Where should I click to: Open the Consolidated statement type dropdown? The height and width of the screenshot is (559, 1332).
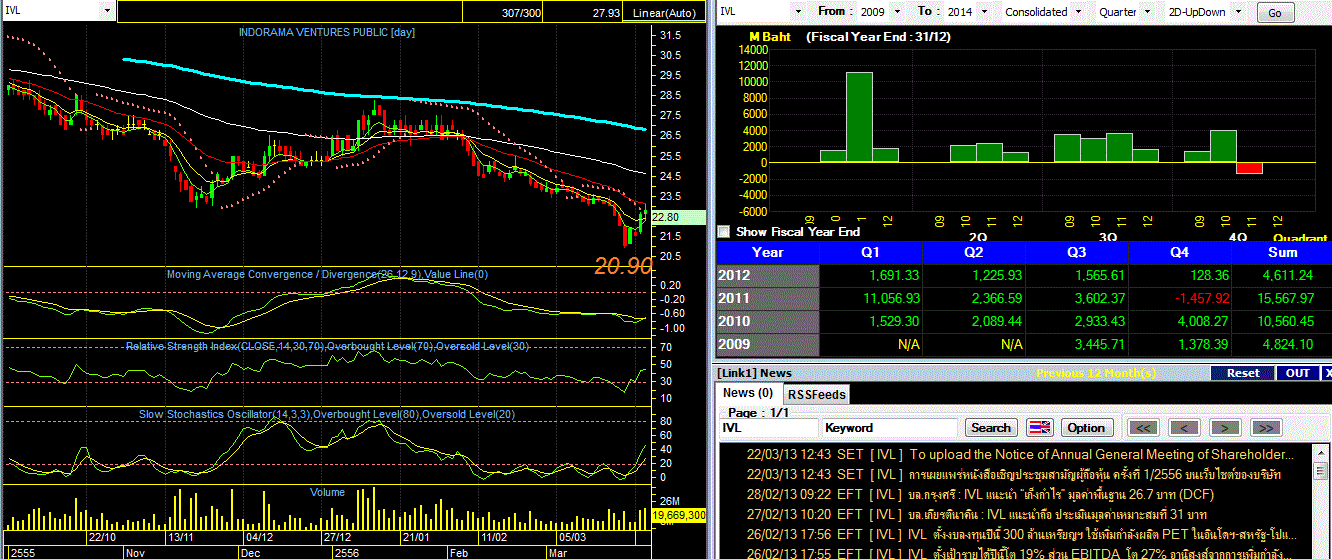(1079, 12)
